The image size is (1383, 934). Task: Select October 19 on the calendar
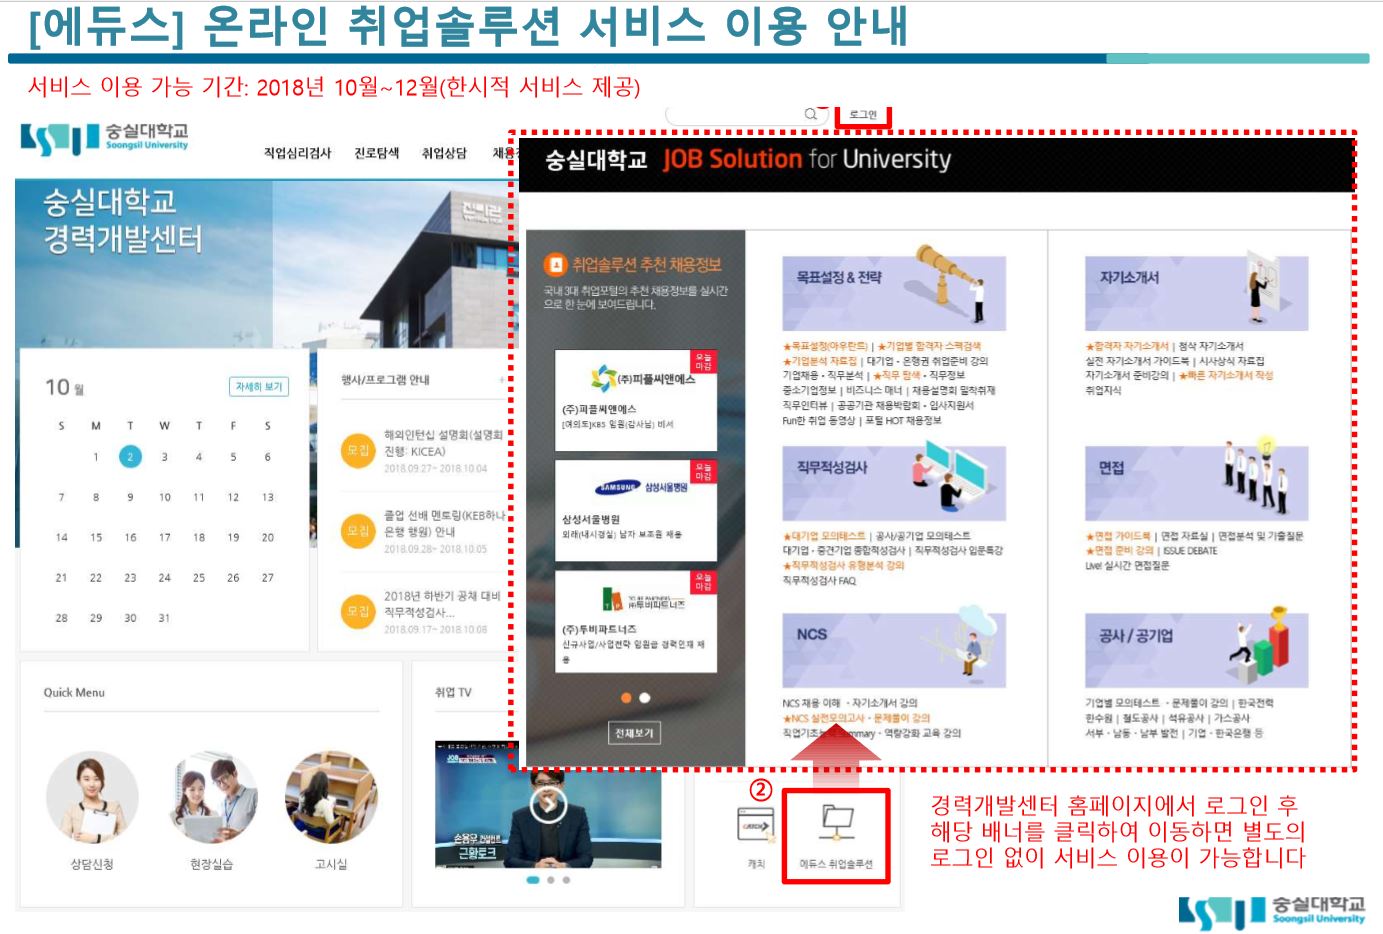[233, 537]
